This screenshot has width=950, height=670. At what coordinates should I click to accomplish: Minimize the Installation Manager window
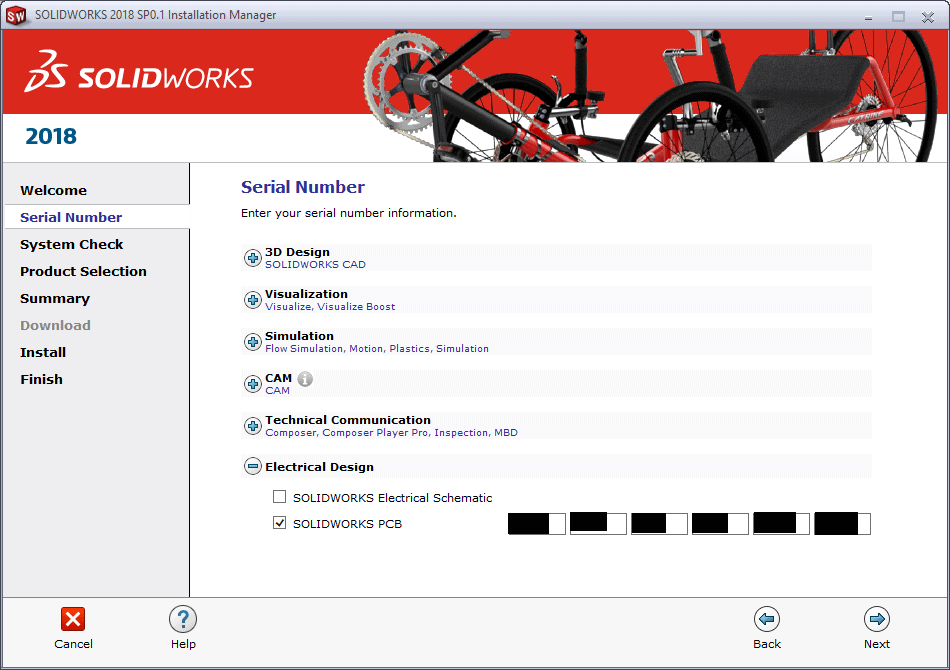868,18
